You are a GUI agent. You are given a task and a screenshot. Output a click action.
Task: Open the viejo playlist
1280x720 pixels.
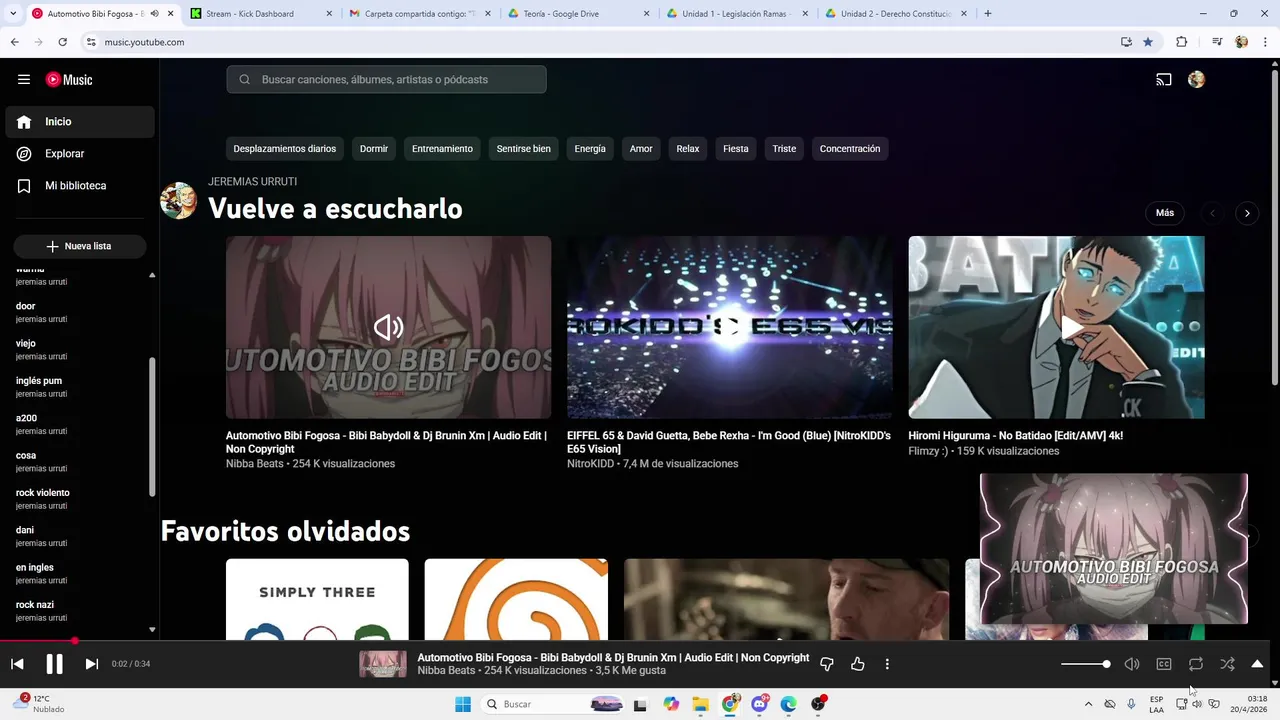(x=80, y=349)
